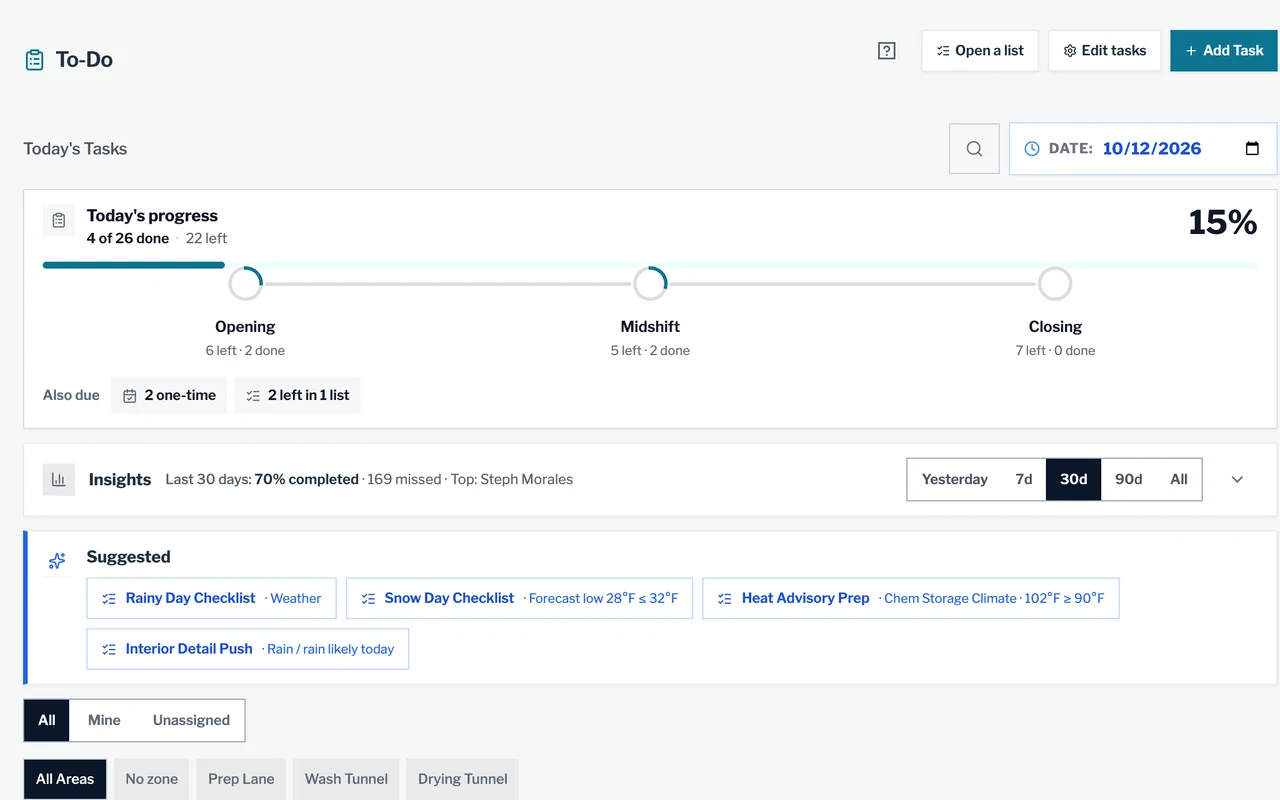Click the clock icon beside DATE label
This screenshot has width=1280, height=800.
point(1032,149)
